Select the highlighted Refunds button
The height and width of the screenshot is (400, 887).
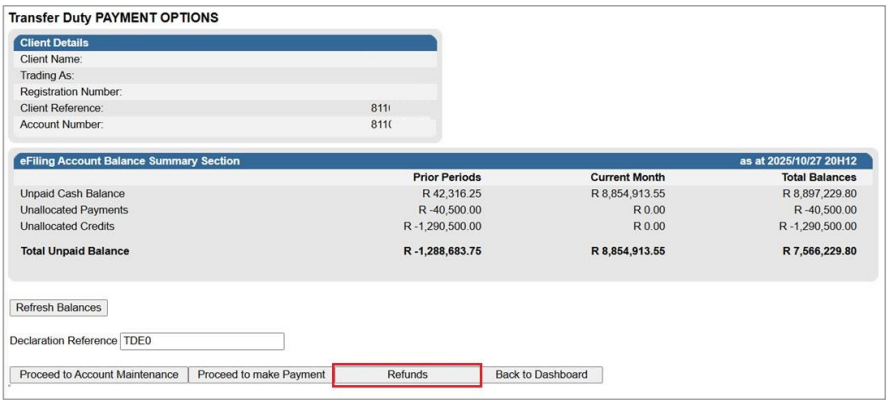coord(407,375)
